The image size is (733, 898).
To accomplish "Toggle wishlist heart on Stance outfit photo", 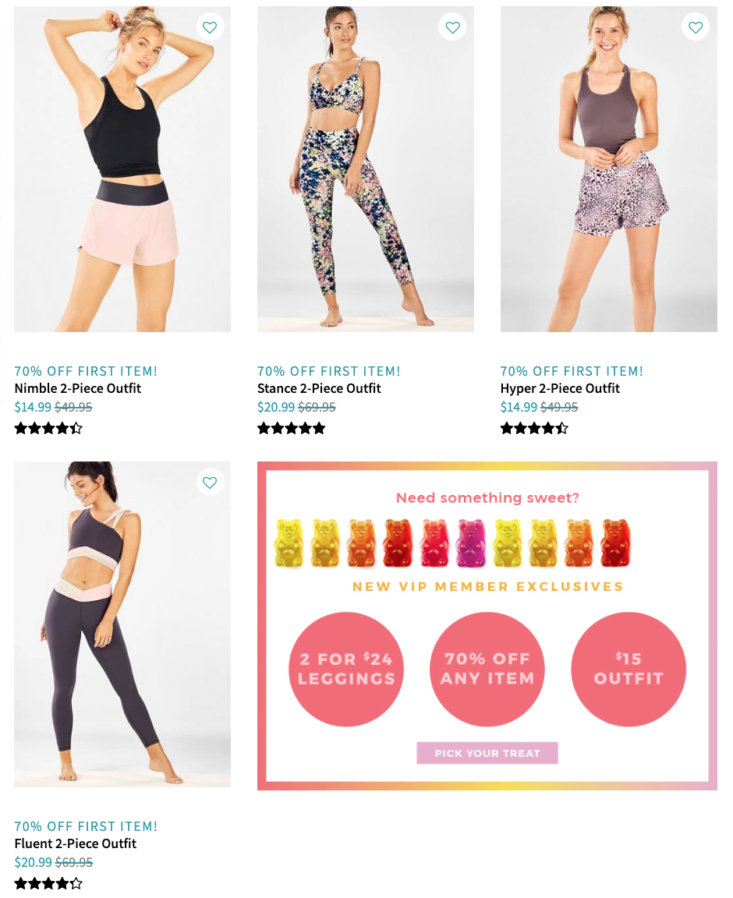I will point(452,27).
